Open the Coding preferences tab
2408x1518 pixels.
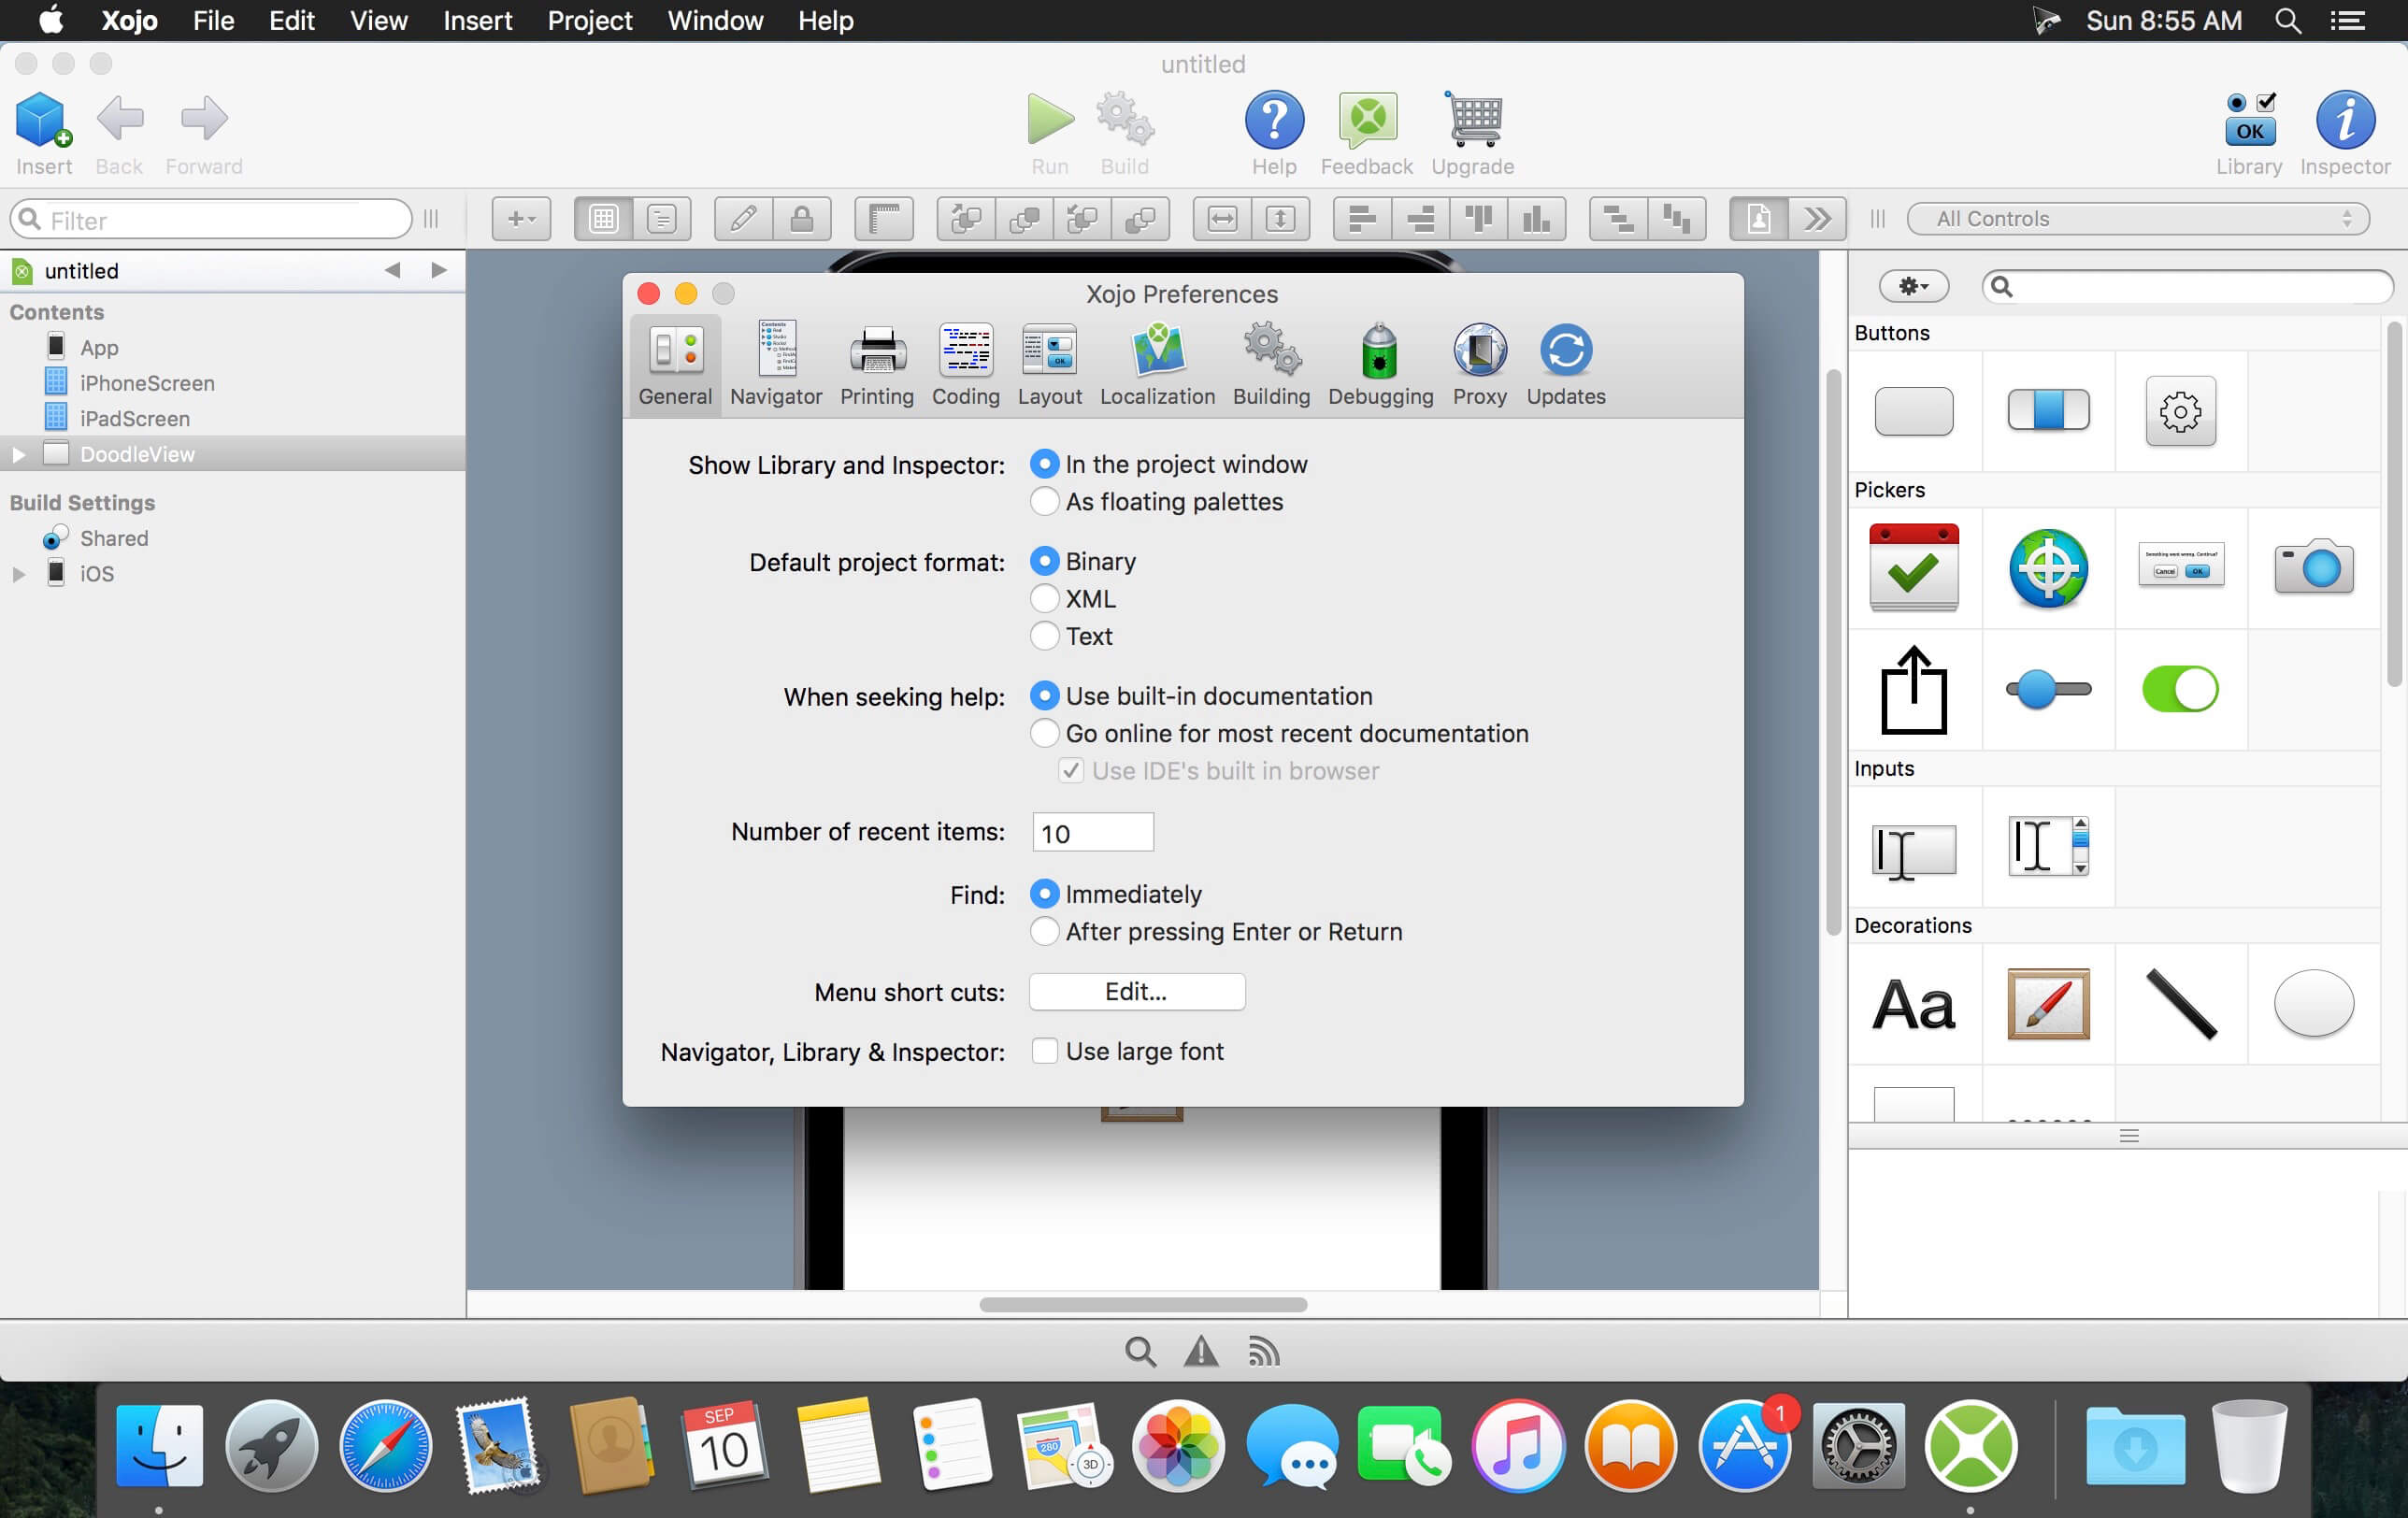(x=965, y=364)
